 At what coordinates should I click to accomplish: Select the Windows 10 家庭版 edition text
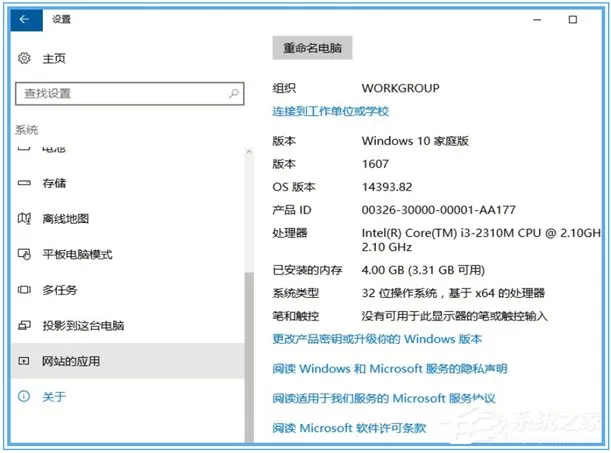[x=415, y=141]
